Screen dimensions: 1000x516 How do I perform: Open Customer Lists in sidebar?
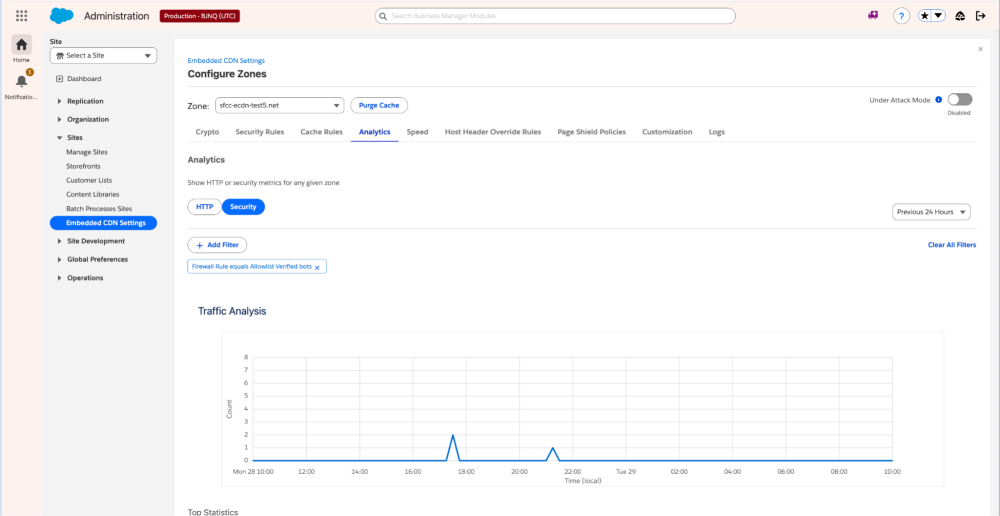pos(89,181)
